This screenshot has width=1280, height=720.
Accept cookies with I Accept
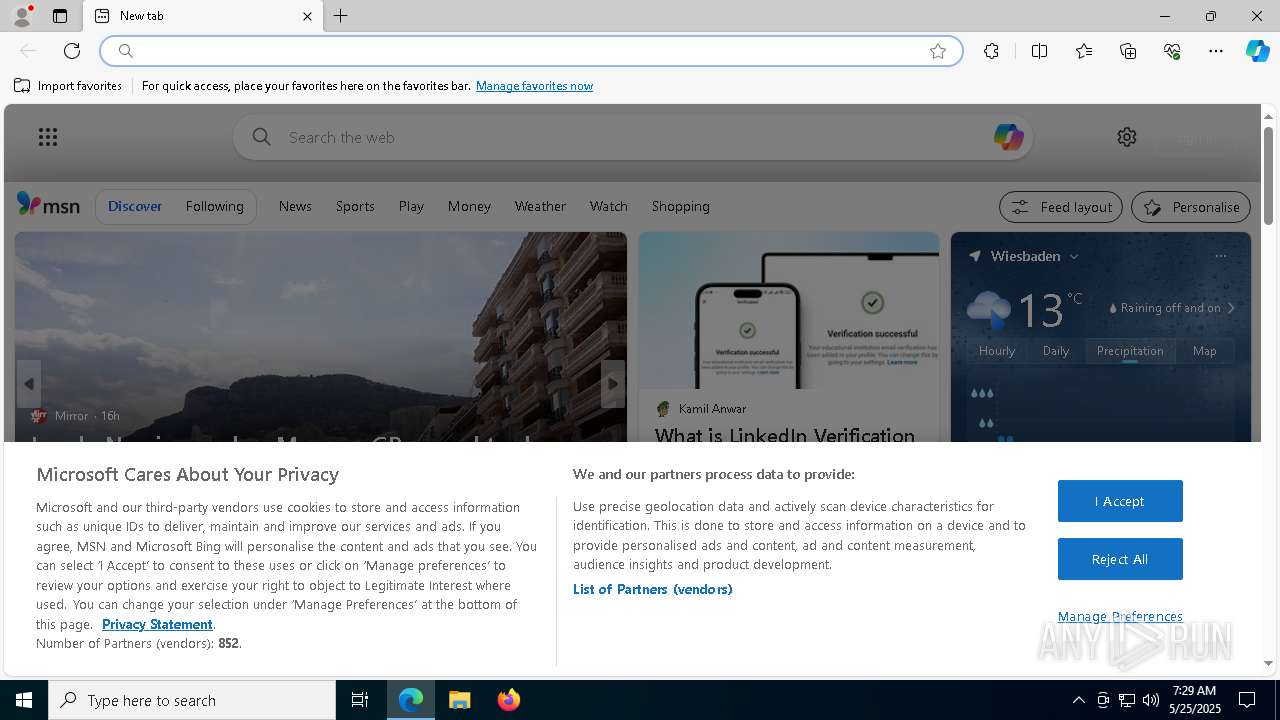tap(1120, 501)
